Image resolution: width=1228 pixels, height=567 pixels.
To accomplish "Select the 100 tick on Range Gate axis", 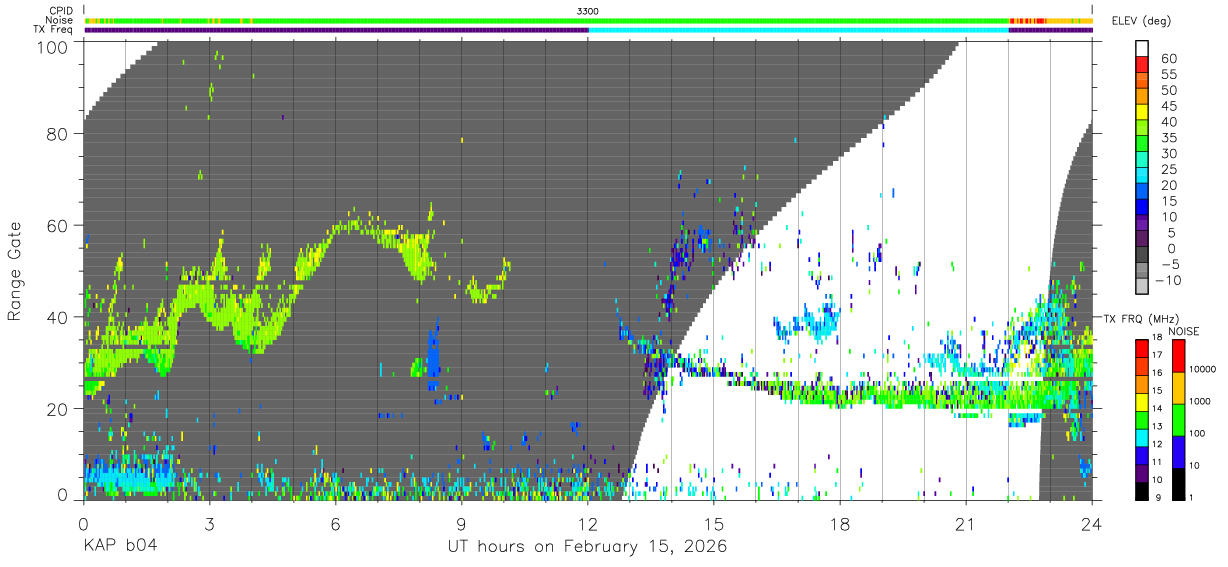I will point(51,46).
